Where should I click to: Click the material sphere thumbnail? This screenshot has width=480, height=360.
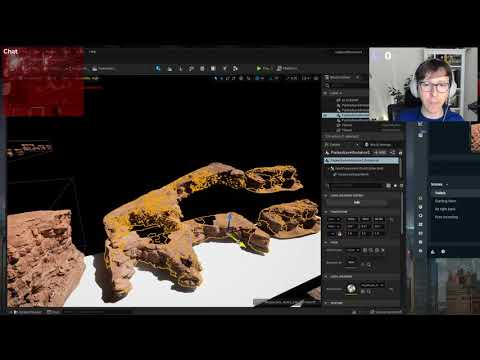pyautogui.click(x=351, y=288)
